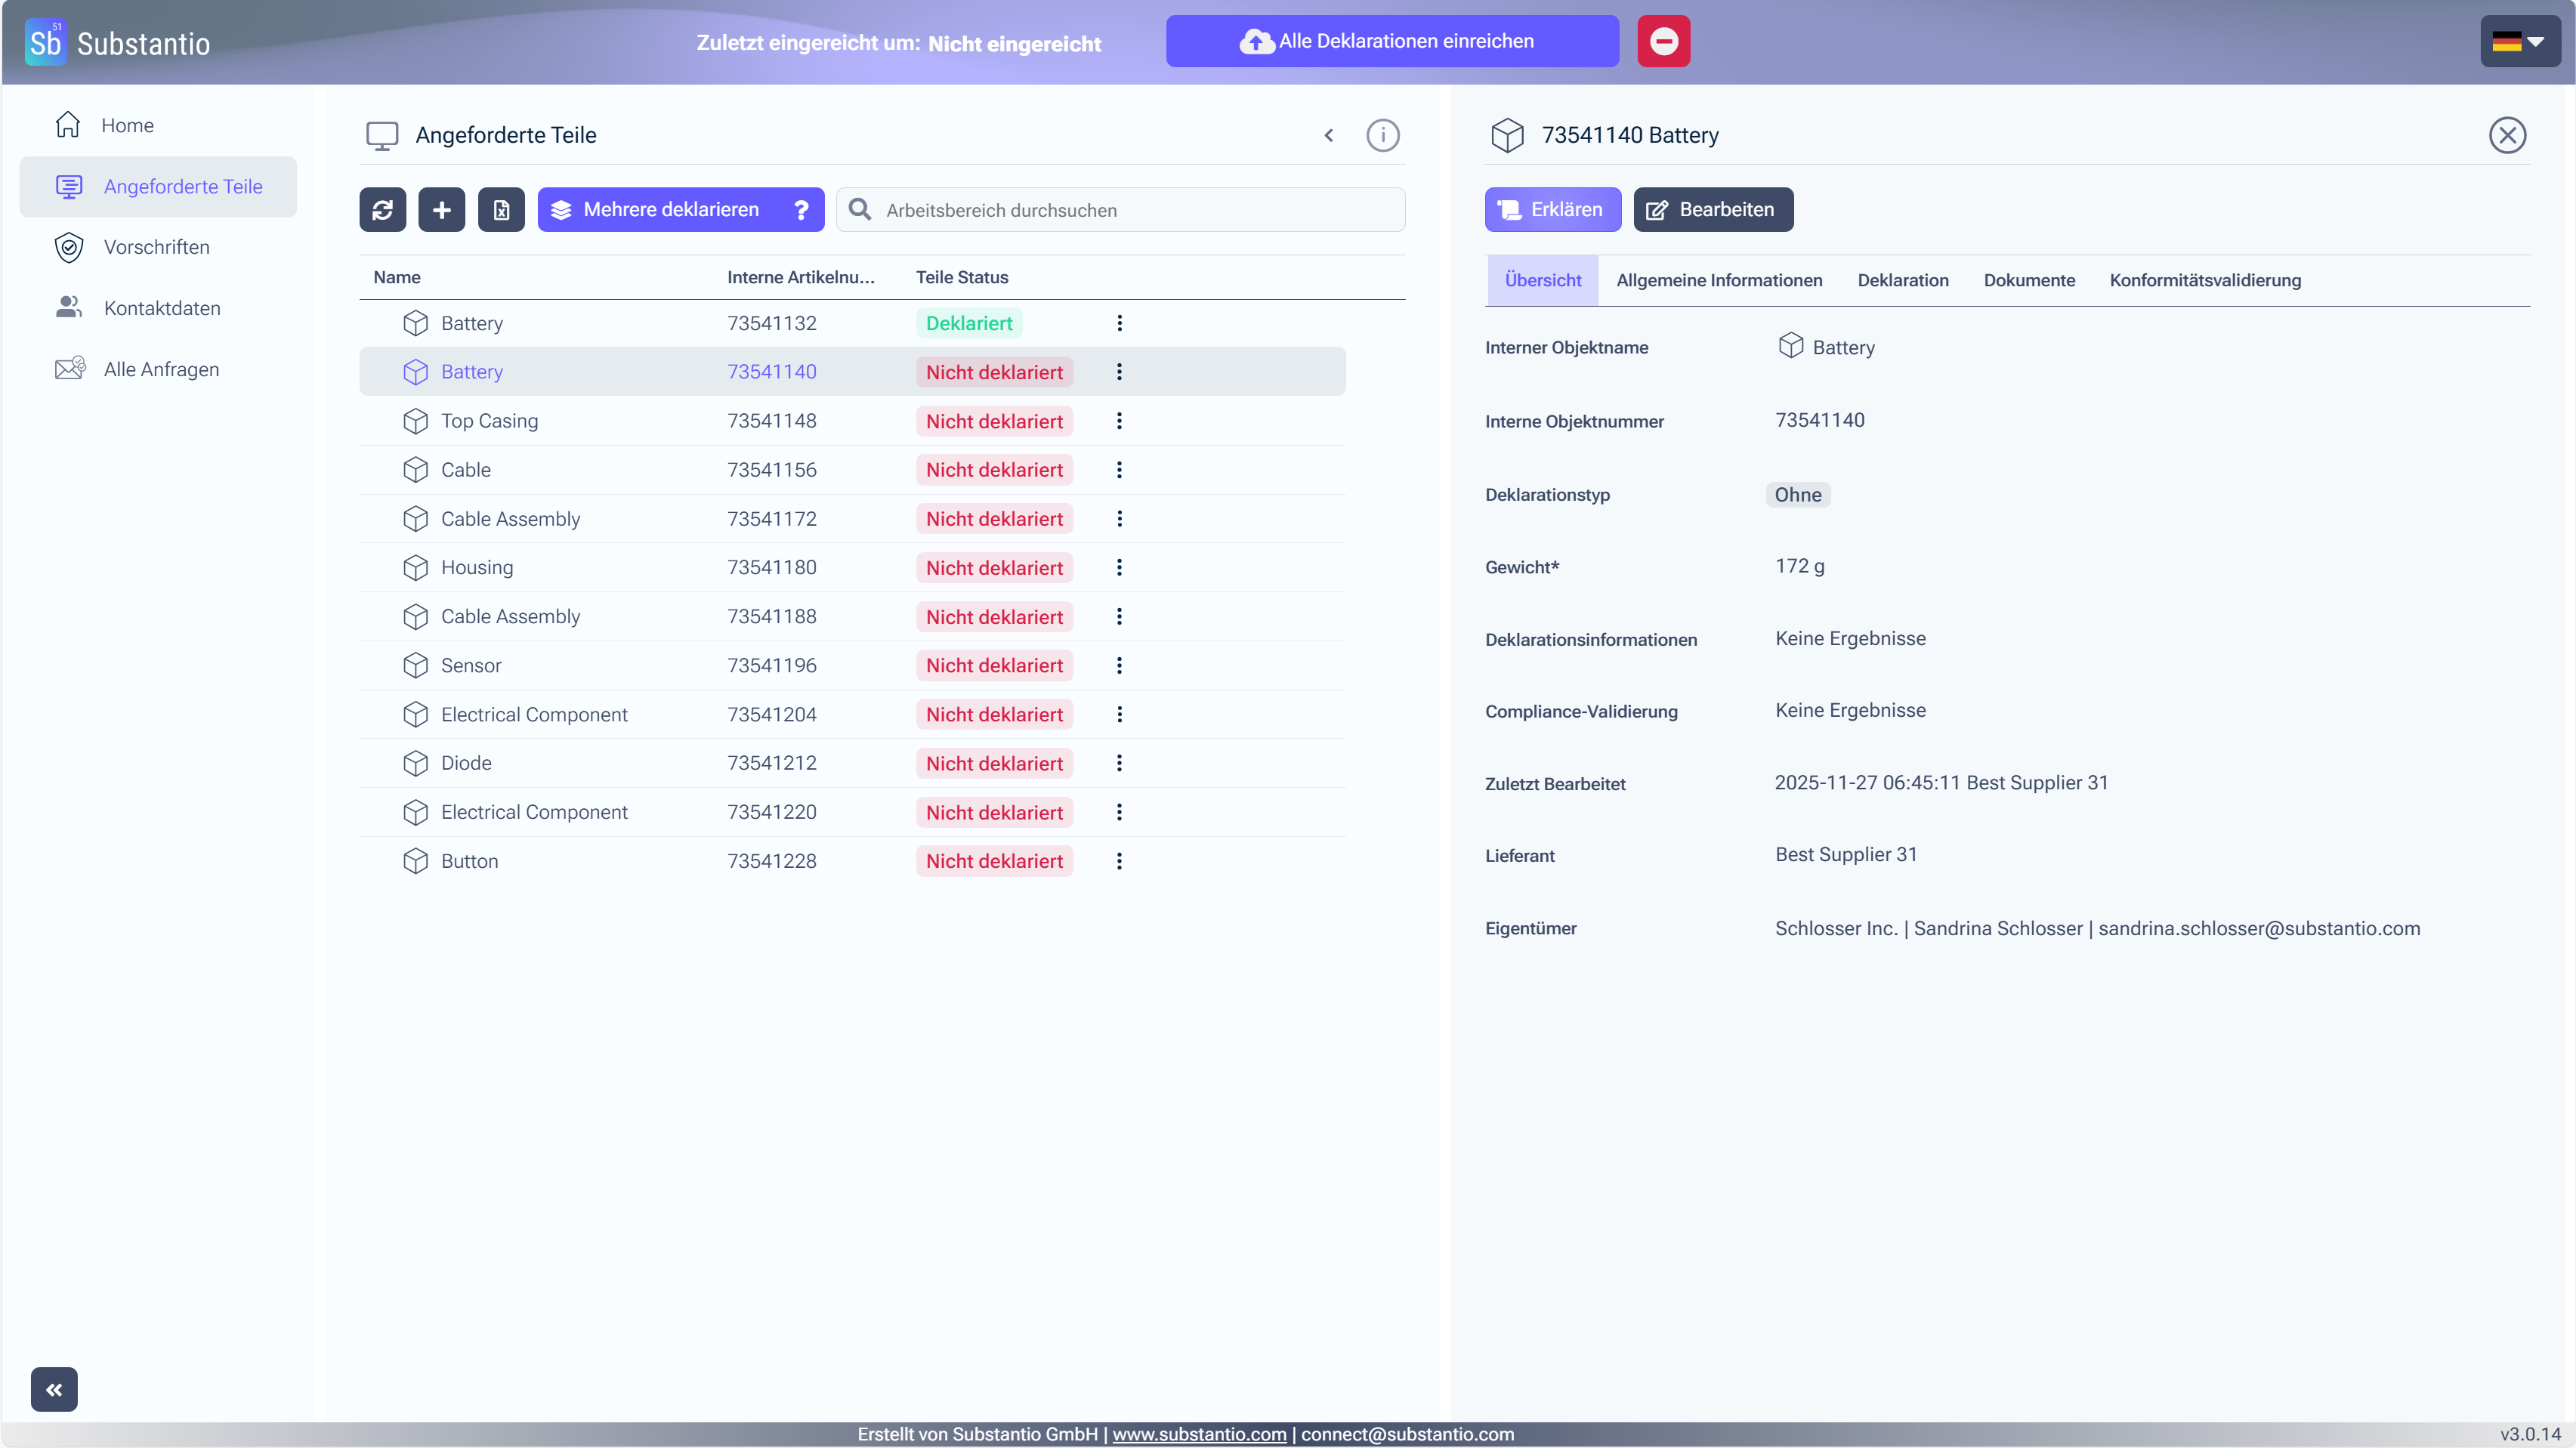This screenshot has width=2576, height=1448.
Task: Click the plus add-part icon
Action: [x=441, y=209]
